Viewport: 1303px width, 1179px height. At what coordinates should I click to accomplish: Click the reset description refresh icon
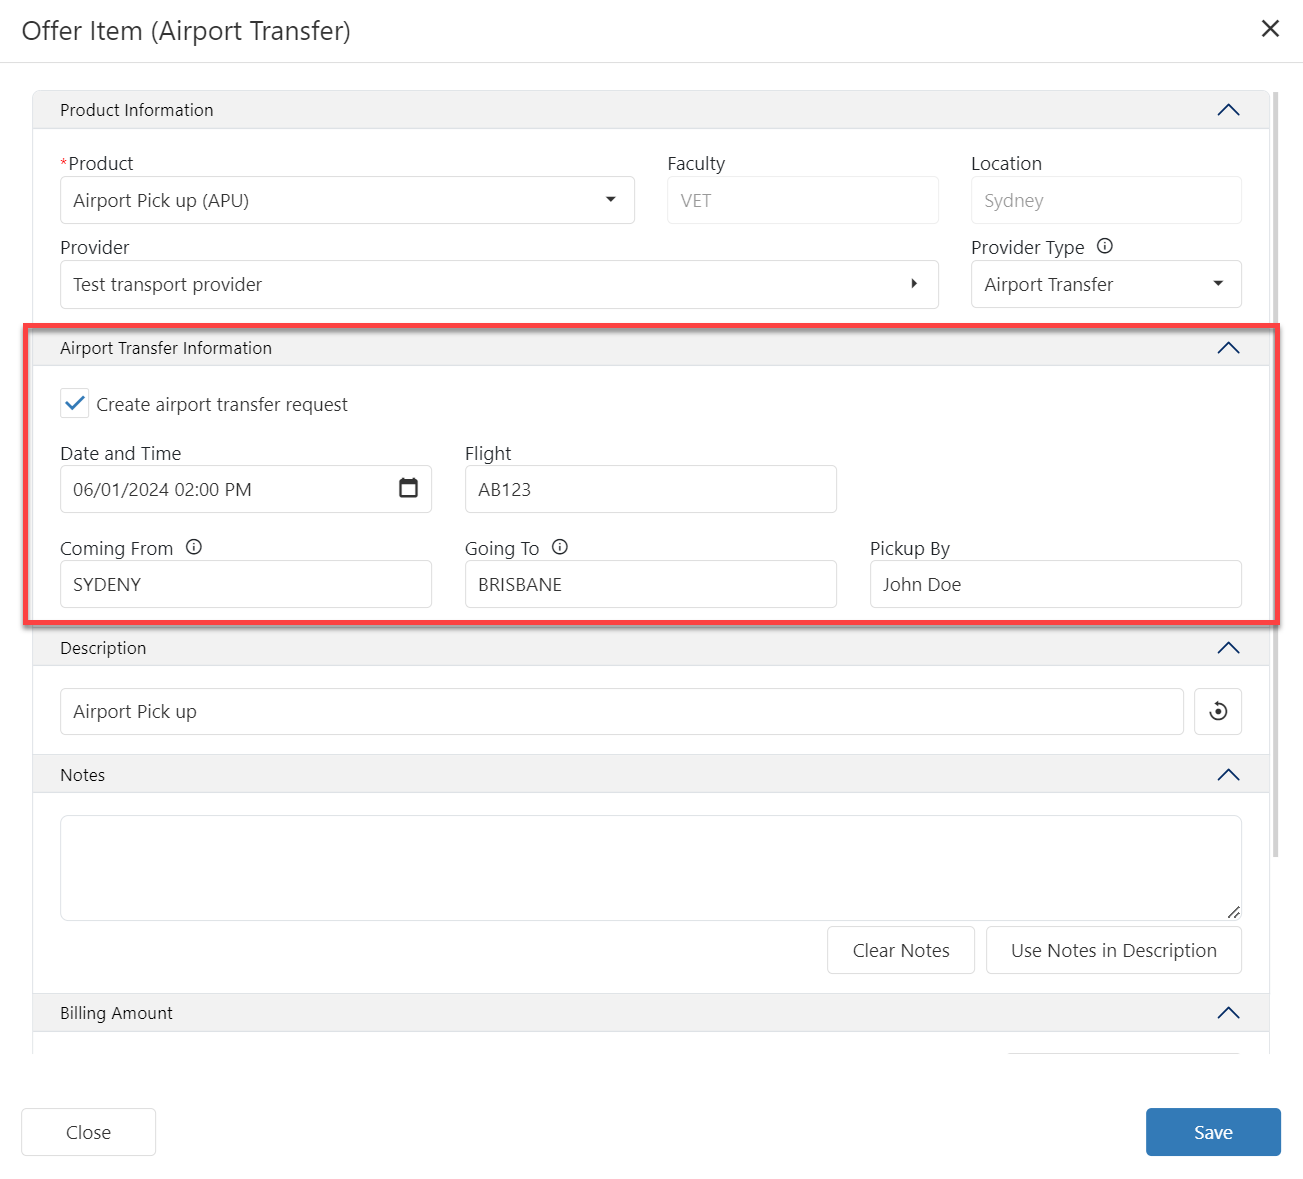pyautogui.click(x=1217, y=712)
